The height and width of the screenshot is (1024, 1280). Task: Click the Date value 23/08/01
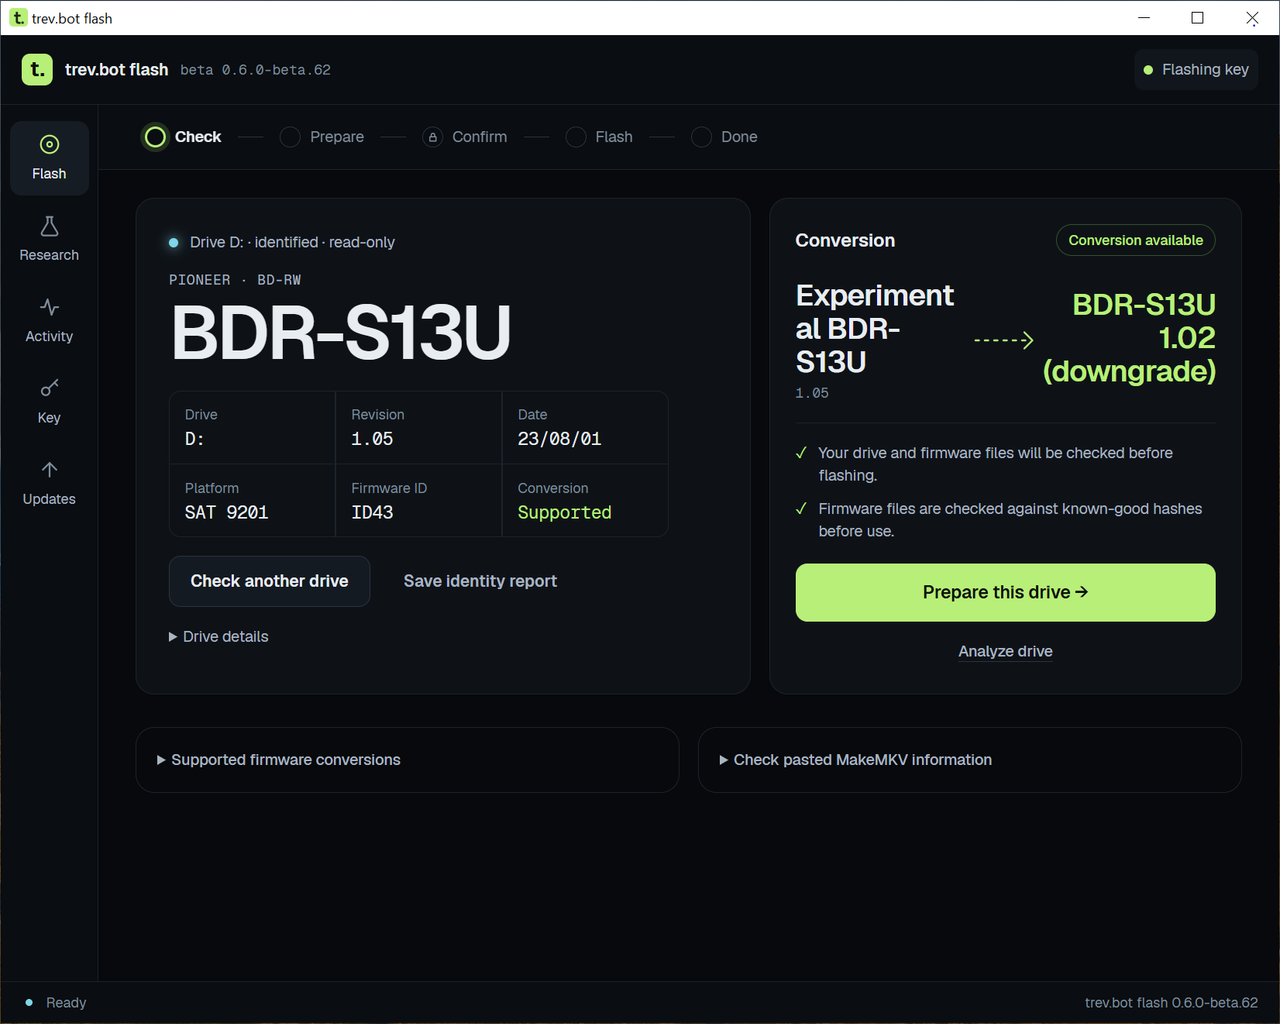coord(559,439)
